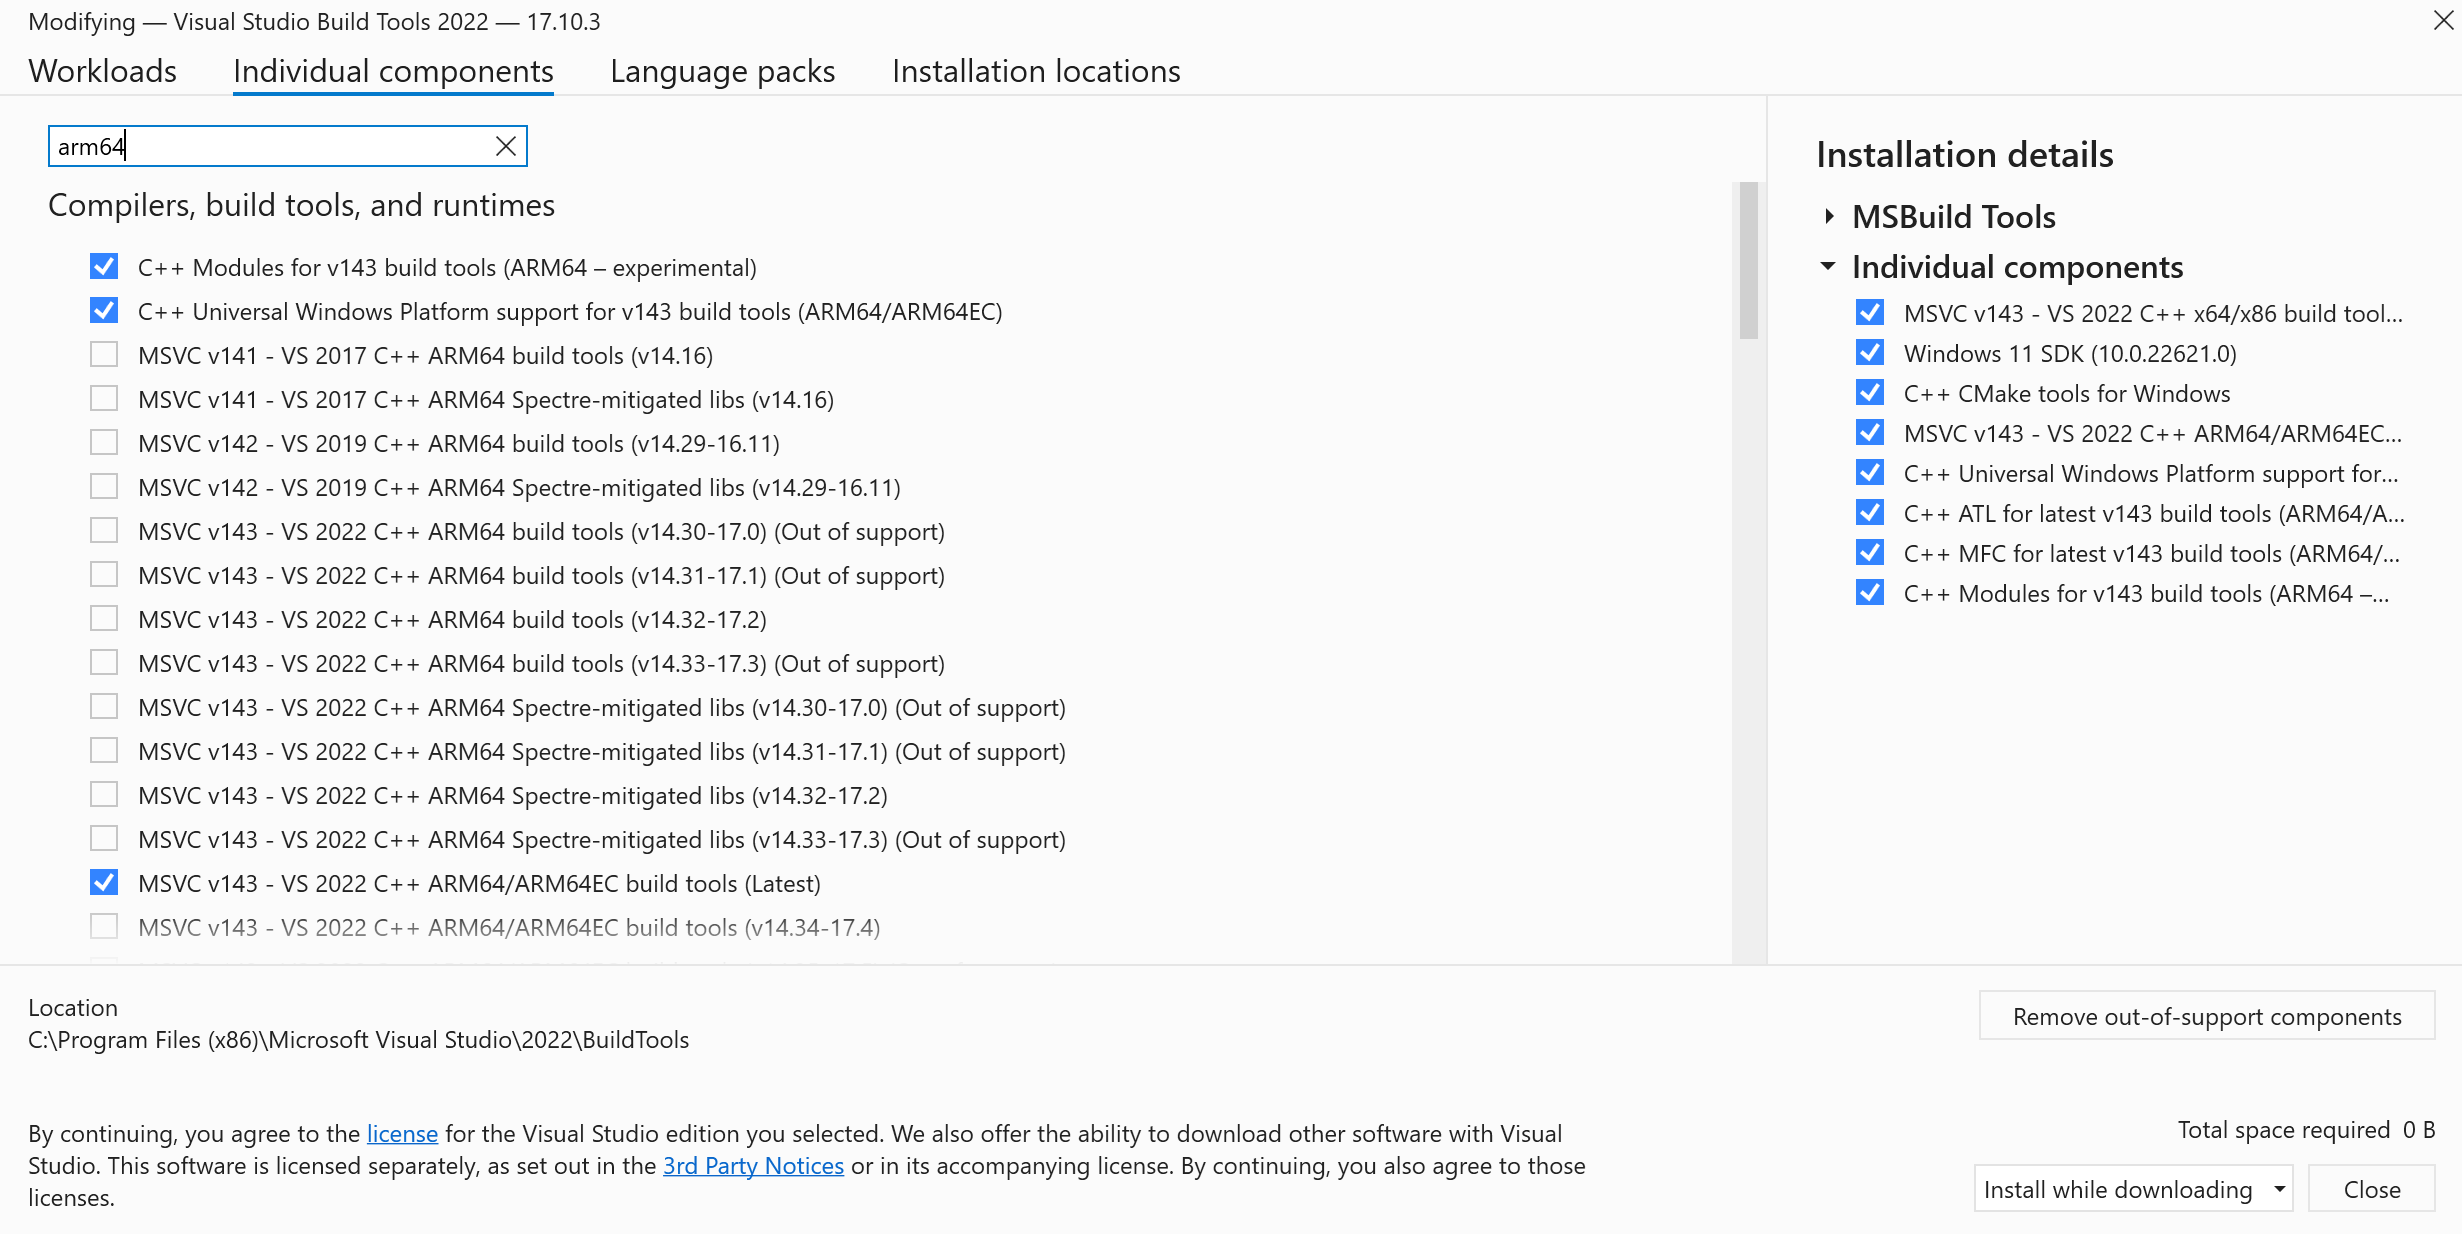The height and width of the screenshot is (1234, 2462).
Task: Open the license link
Action: click(x=402, y=1134)
